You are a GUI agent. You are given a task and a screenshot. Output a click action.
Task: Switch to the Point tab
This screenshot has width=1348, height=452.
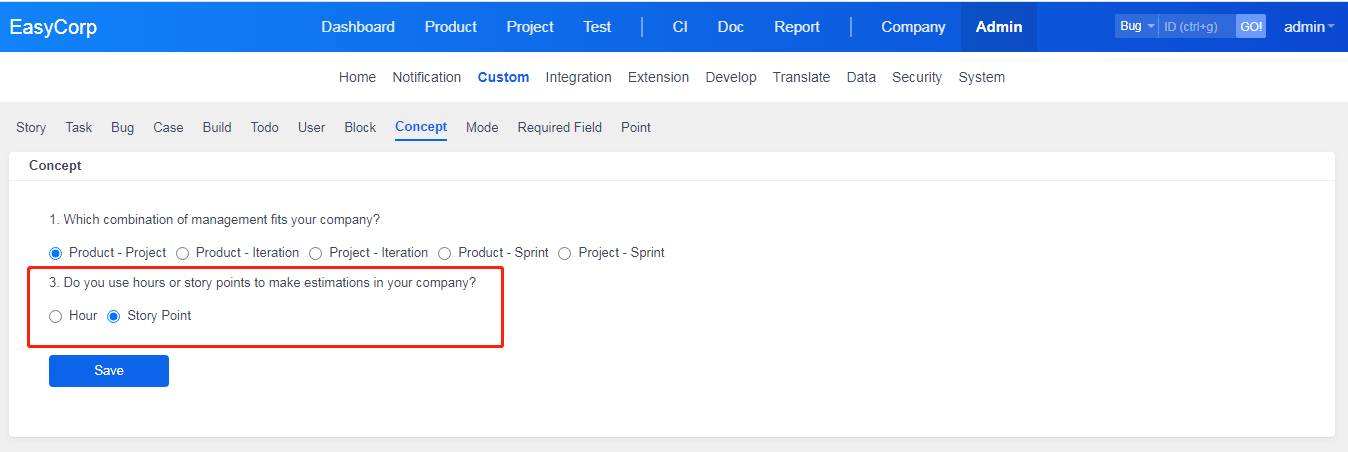coord(635,127)
